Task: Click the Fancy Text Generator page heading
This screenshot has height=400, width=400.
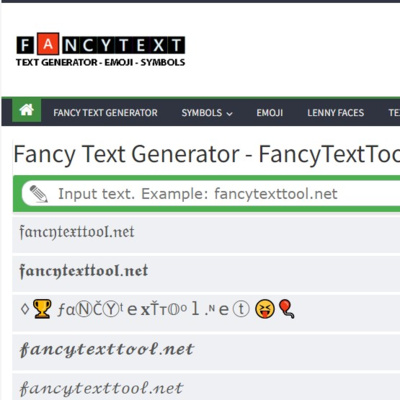Action: (x=207, y=154)
